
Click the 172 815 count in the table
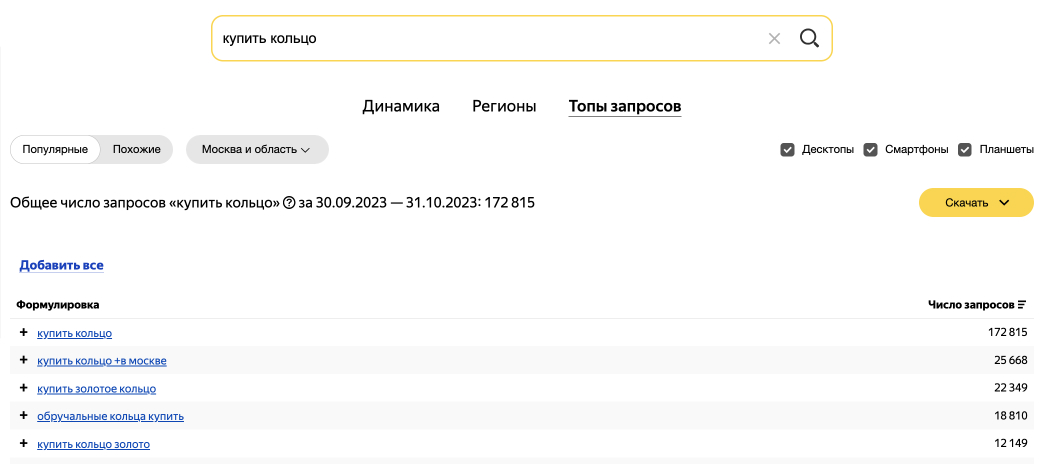1008,333
